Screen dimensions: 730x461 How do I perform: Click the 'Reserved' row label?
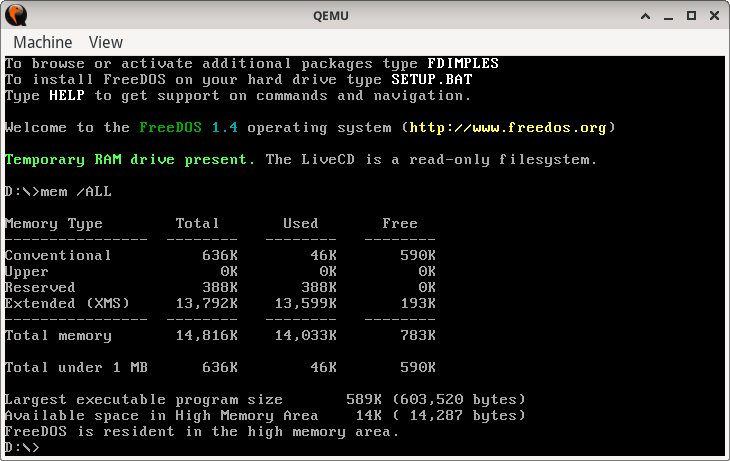click(x=40, y=287)
